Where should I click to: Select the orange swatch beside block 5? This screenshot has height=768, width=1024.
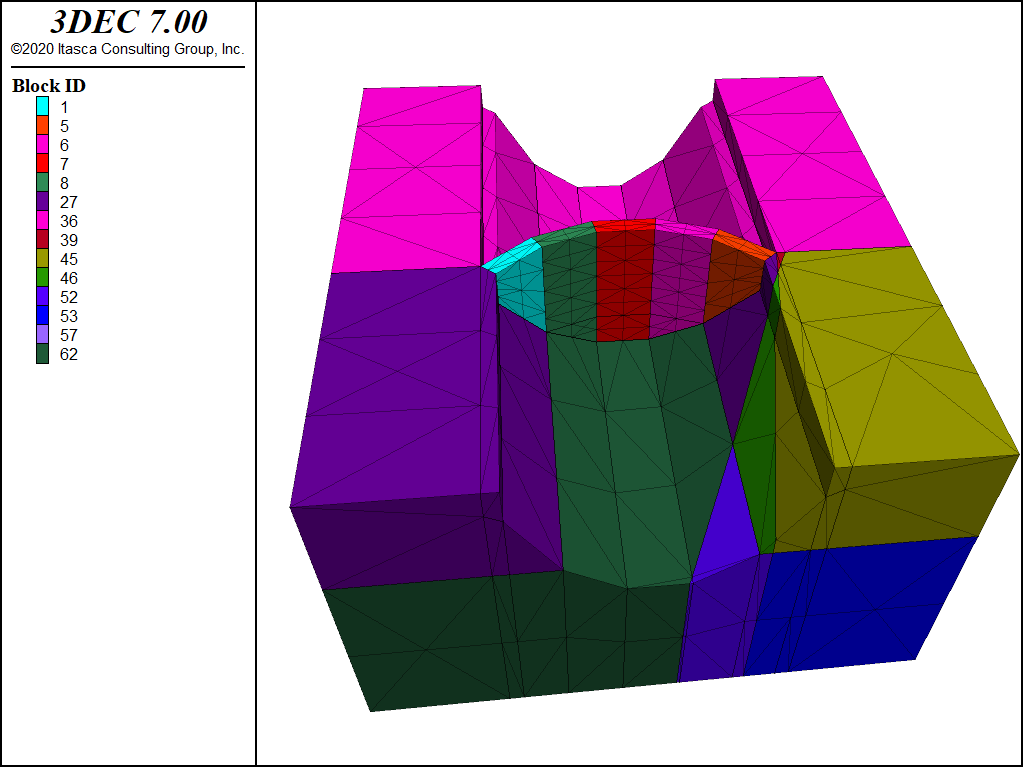pos(42,125)
